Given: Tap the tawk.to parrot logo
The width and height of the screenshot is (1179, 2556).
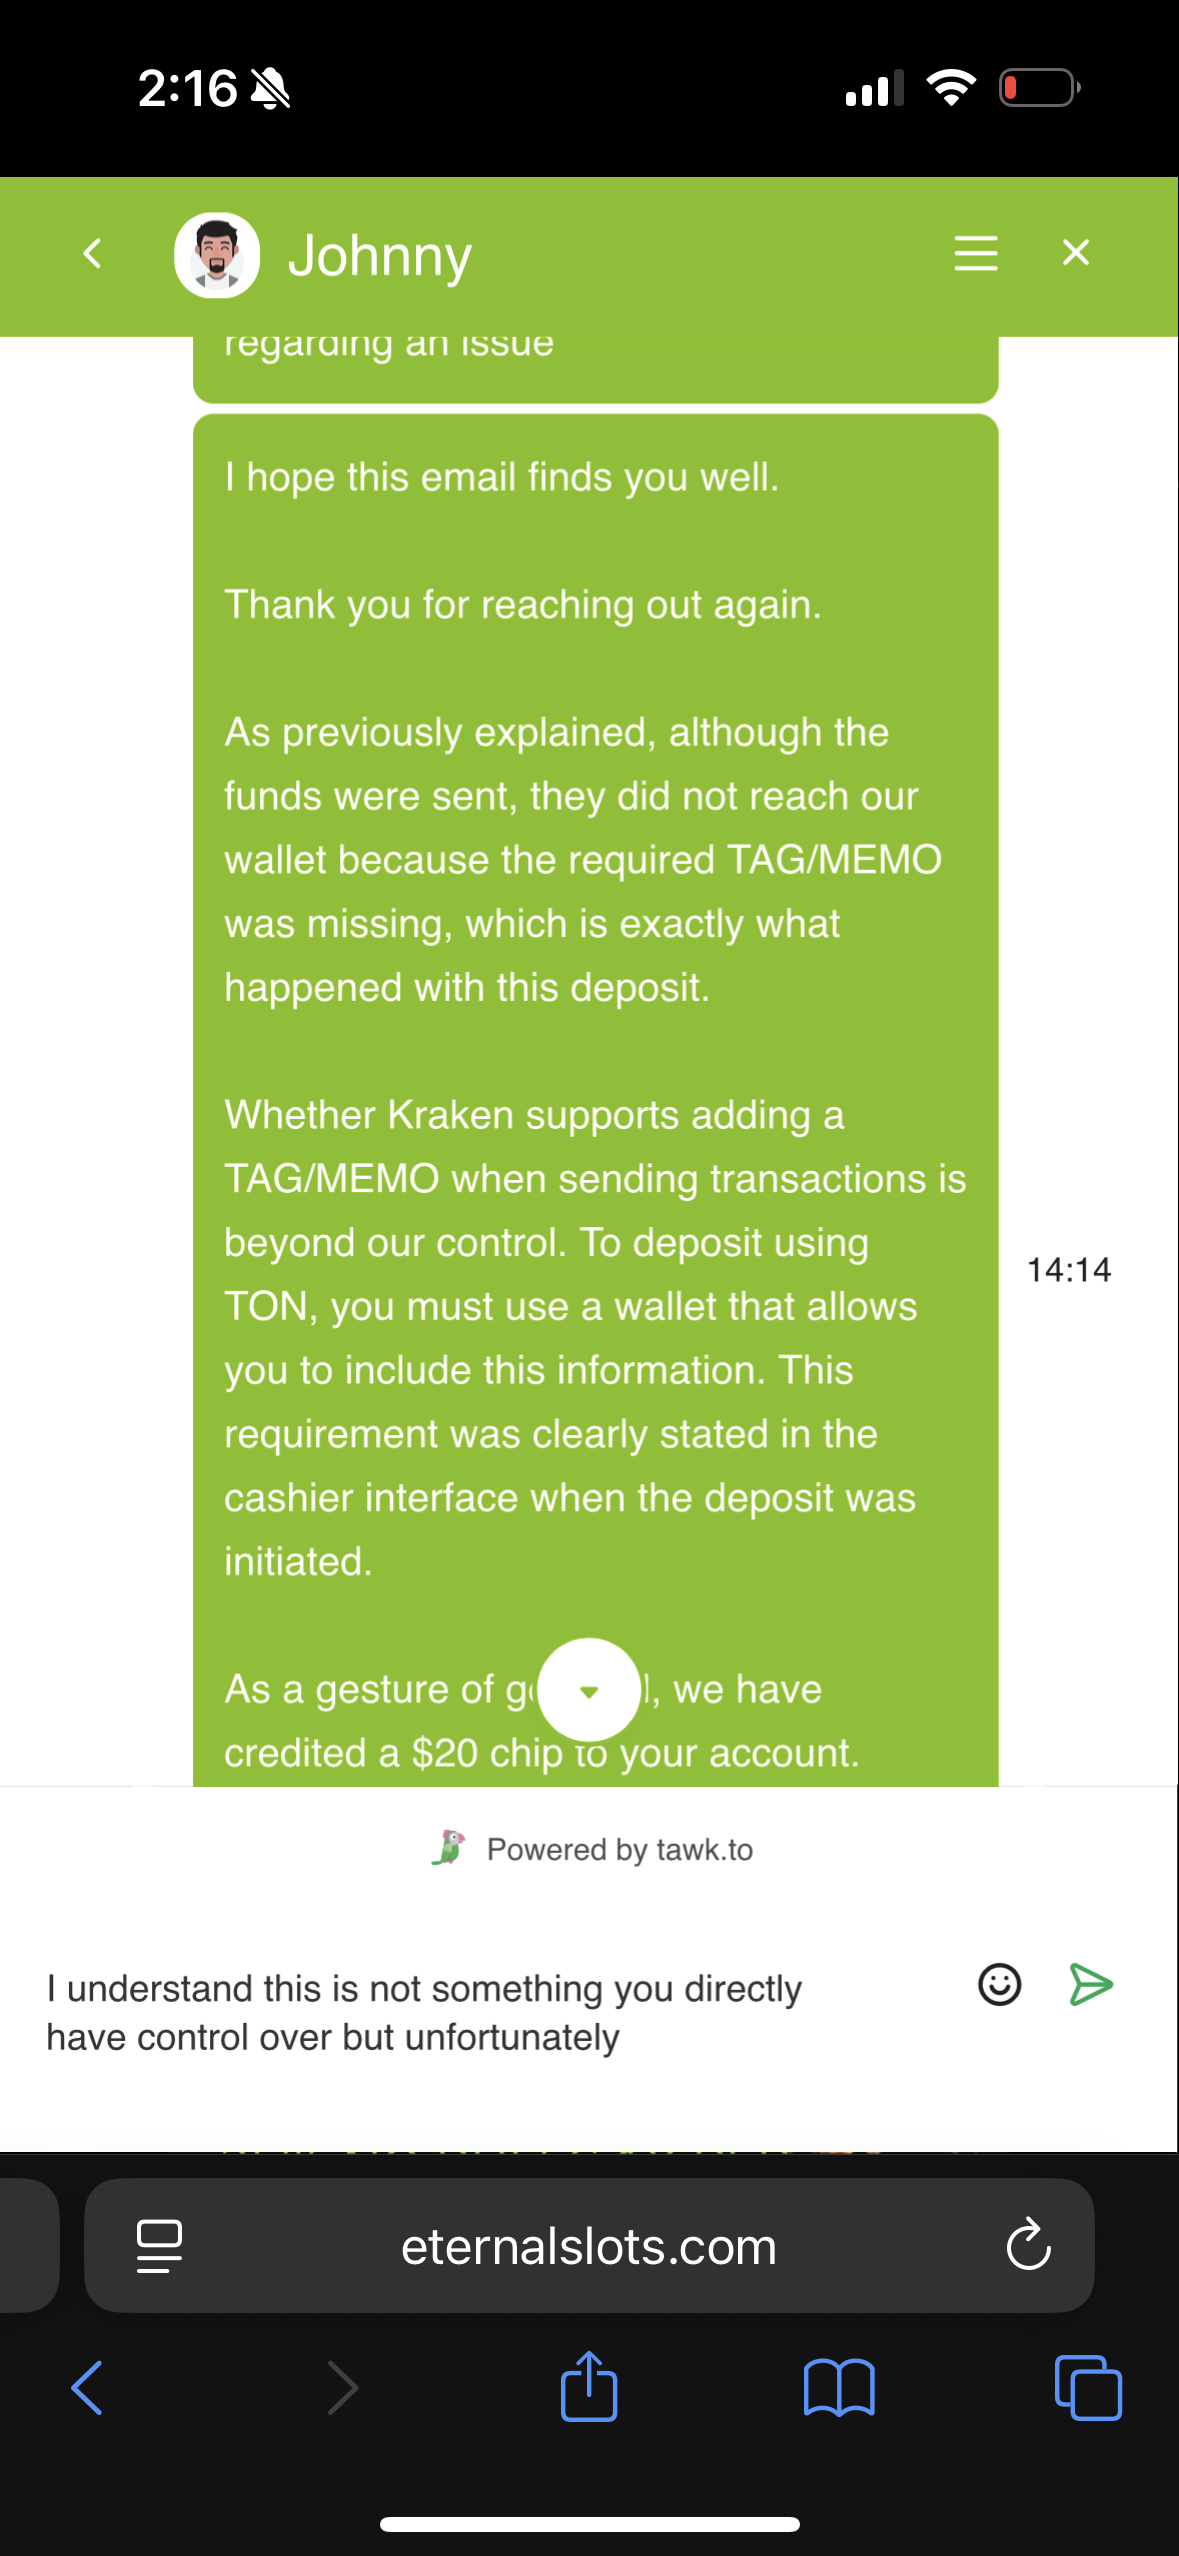Looking at the screenshot, I should (x=449, y=1848).
